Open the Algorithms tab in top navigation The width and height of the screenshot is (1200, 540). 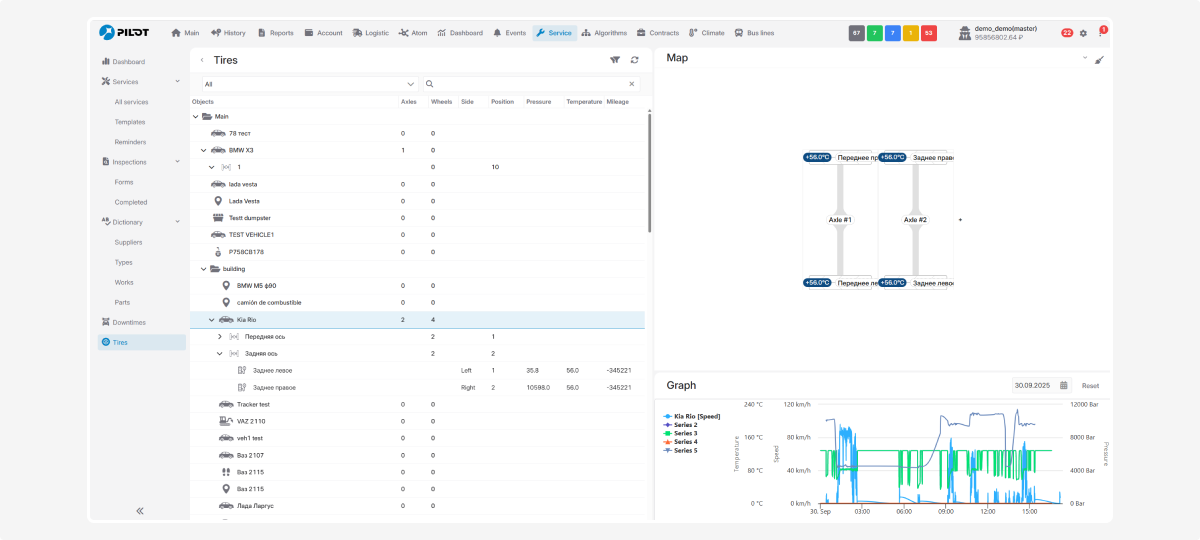click(x=604, y=33)
